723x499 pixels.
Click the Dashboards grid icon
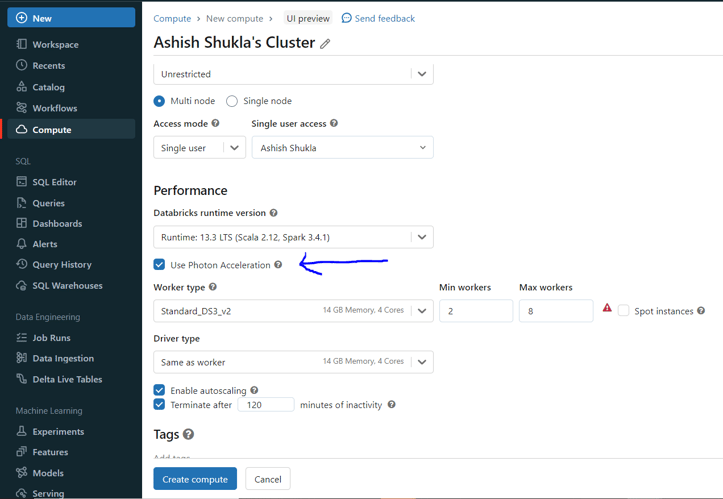[21, 223]
